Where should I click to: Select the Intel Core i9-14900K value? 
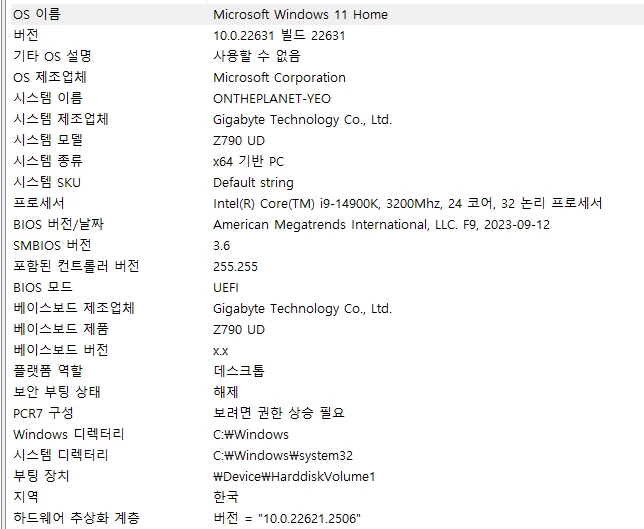tap(408, 203)
